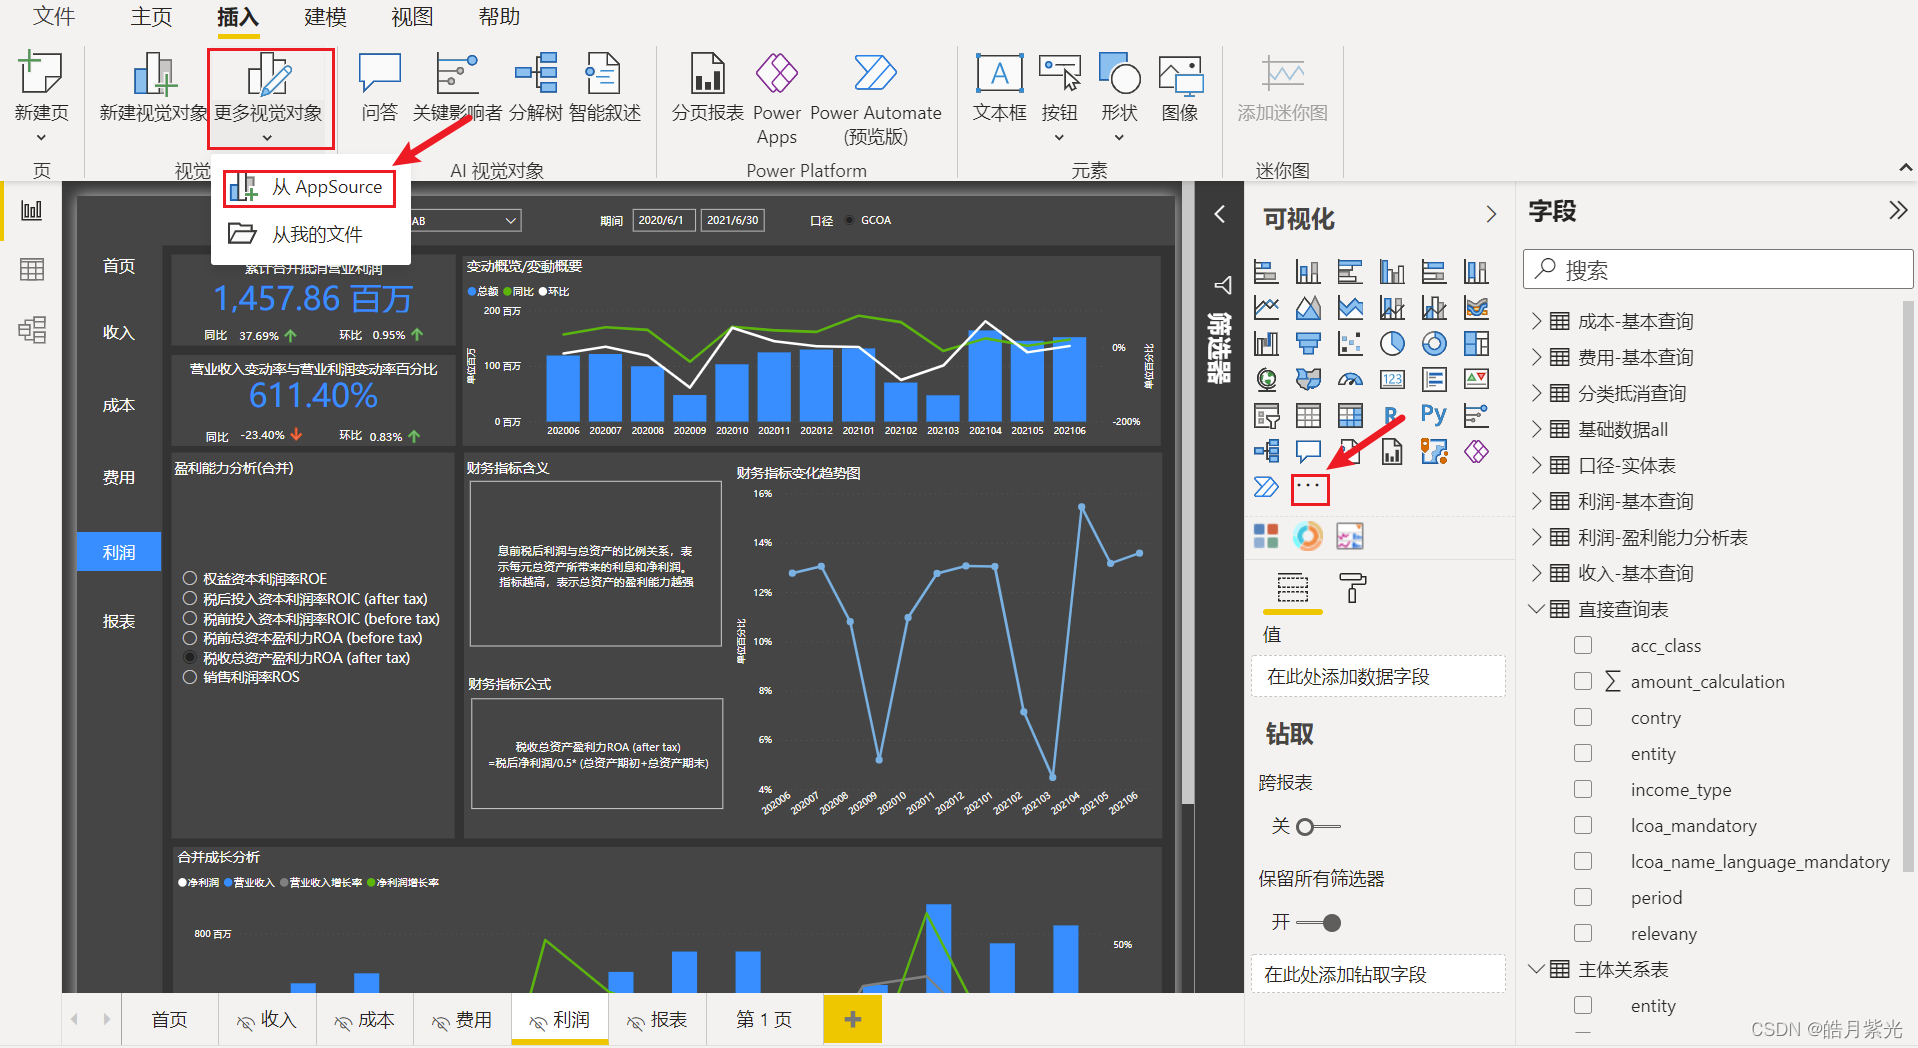Select the stacked bar chart visual
Screen dimensions: 1918x1048
point(1266,271)
